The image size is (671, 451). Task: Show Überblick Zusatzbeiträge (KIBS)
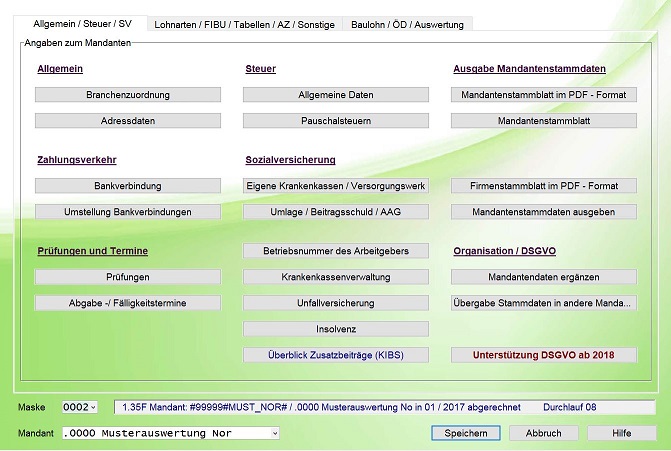tap(336, 355)
